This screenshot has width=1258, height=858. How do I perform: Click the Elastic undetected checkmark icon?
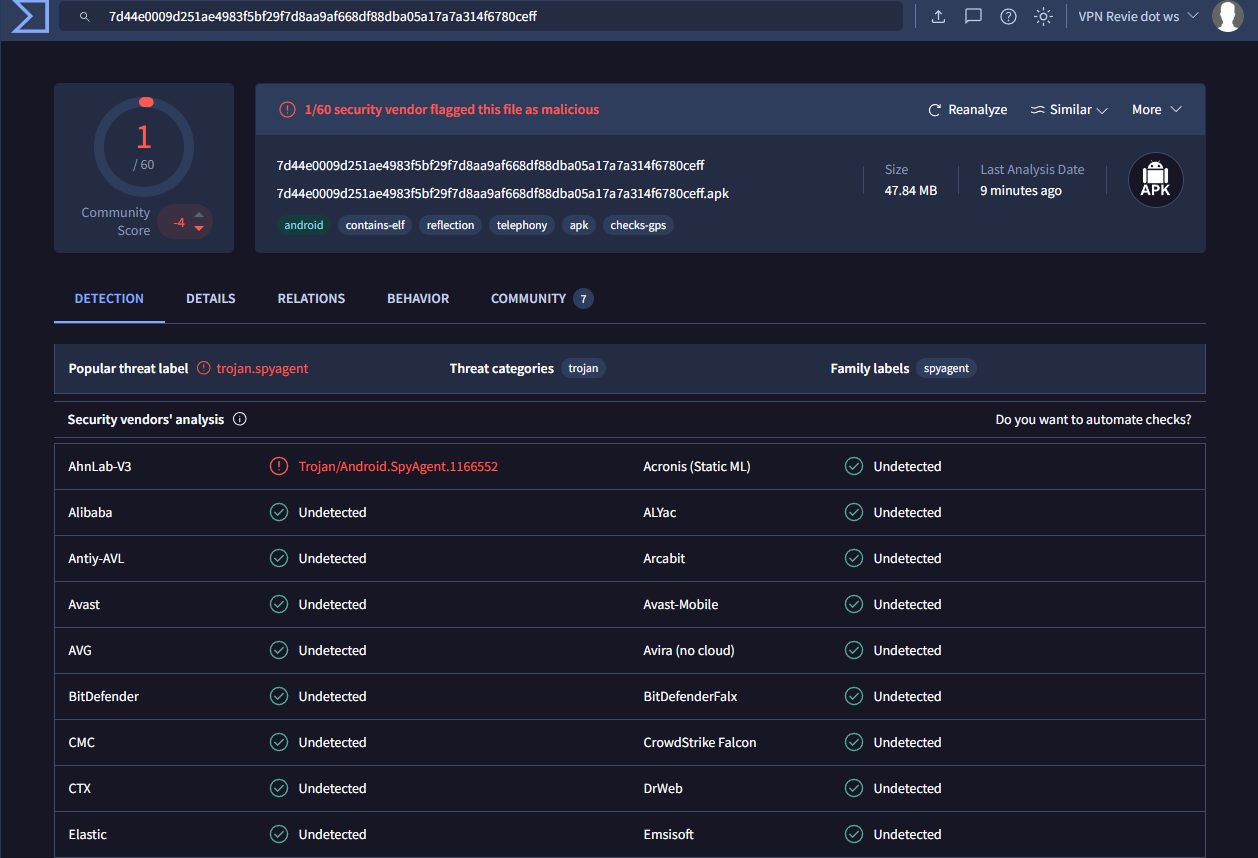[x=279, y=834]
